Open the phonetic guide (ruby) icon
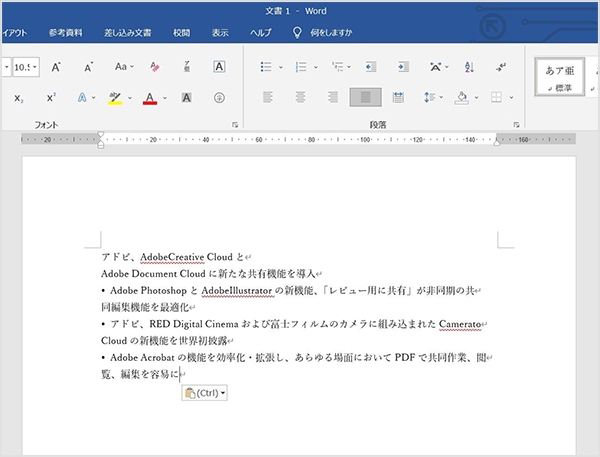 [x=187, y=67]
